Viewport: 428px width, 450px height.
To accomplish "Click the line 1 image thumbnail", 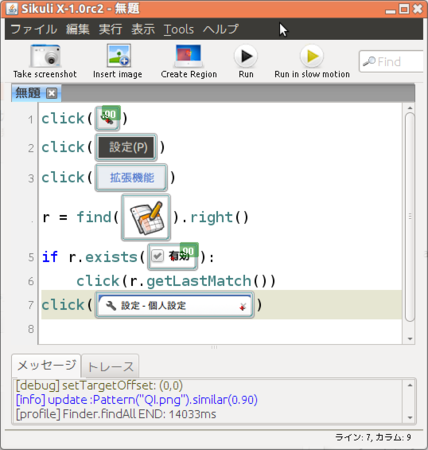I will point(107,119).
